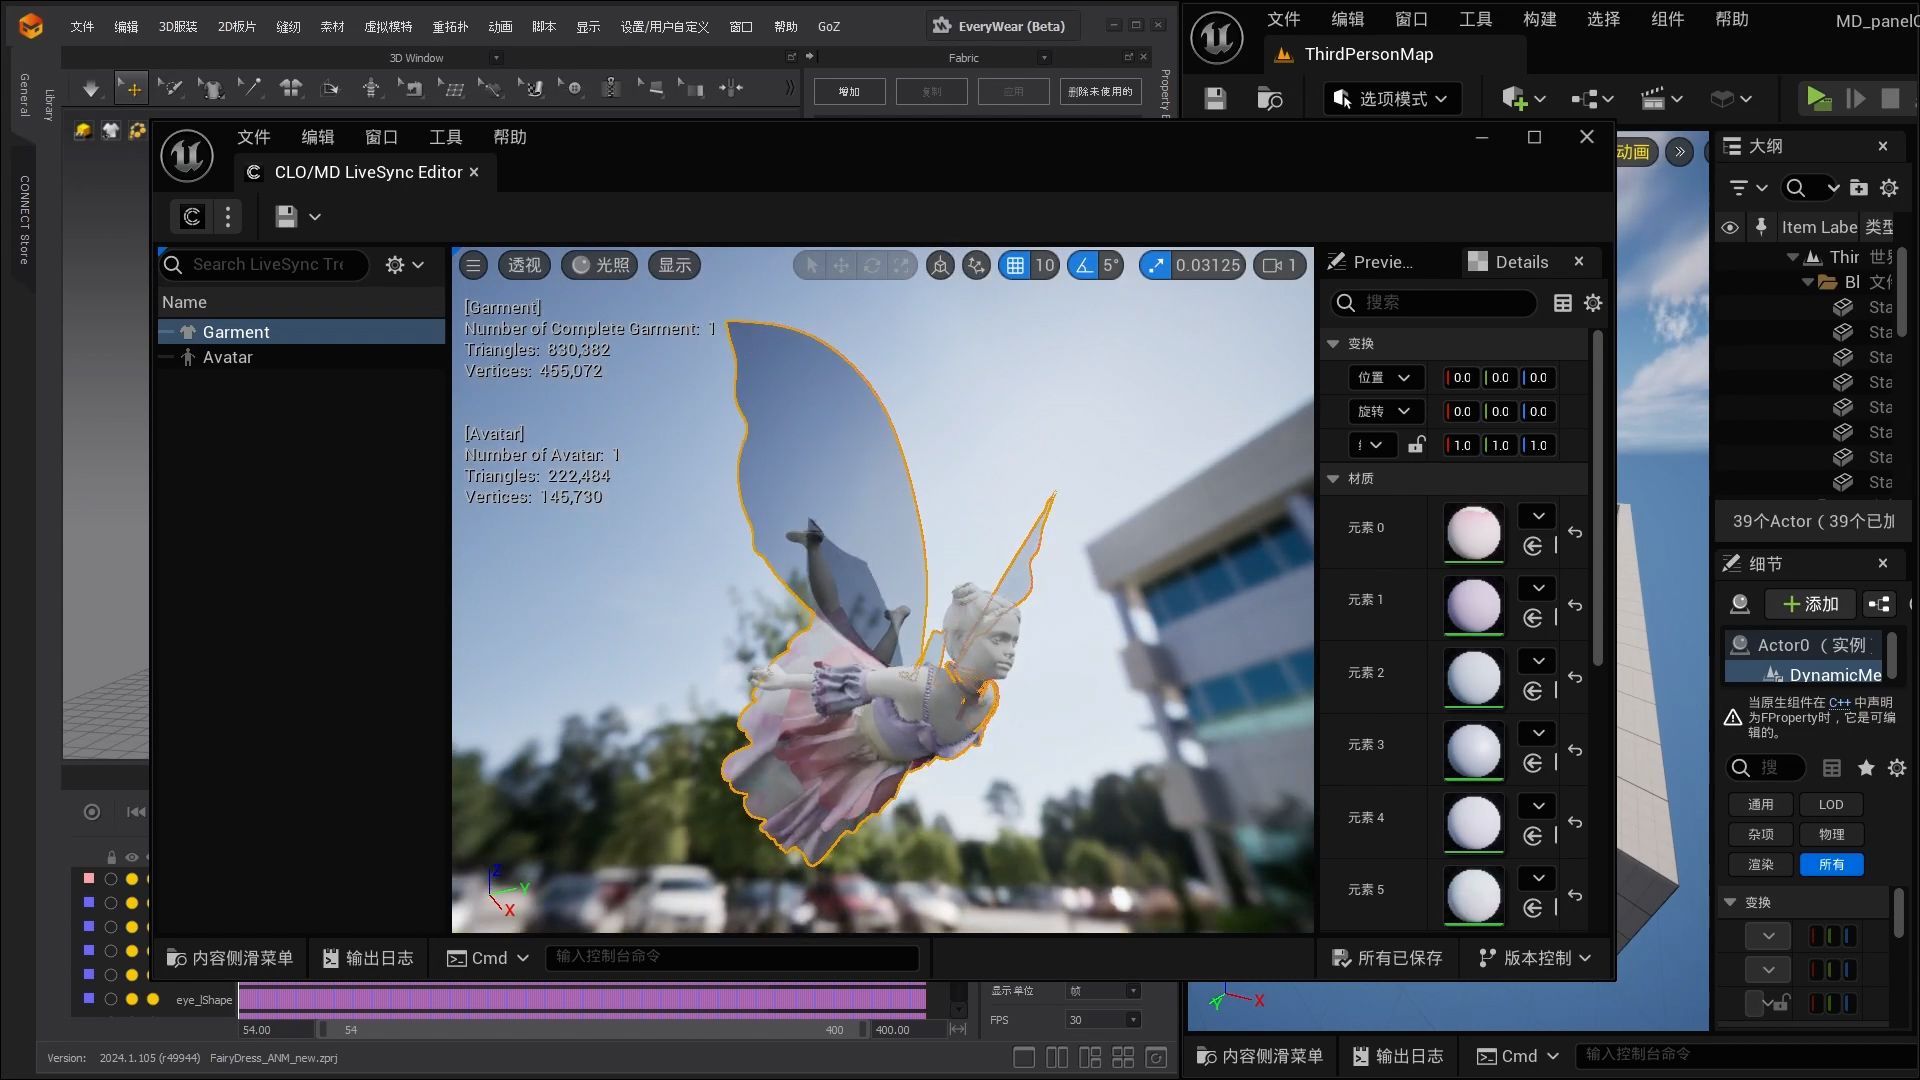Open the 帮助 menu in LiveSync editor

pos(510,137)
